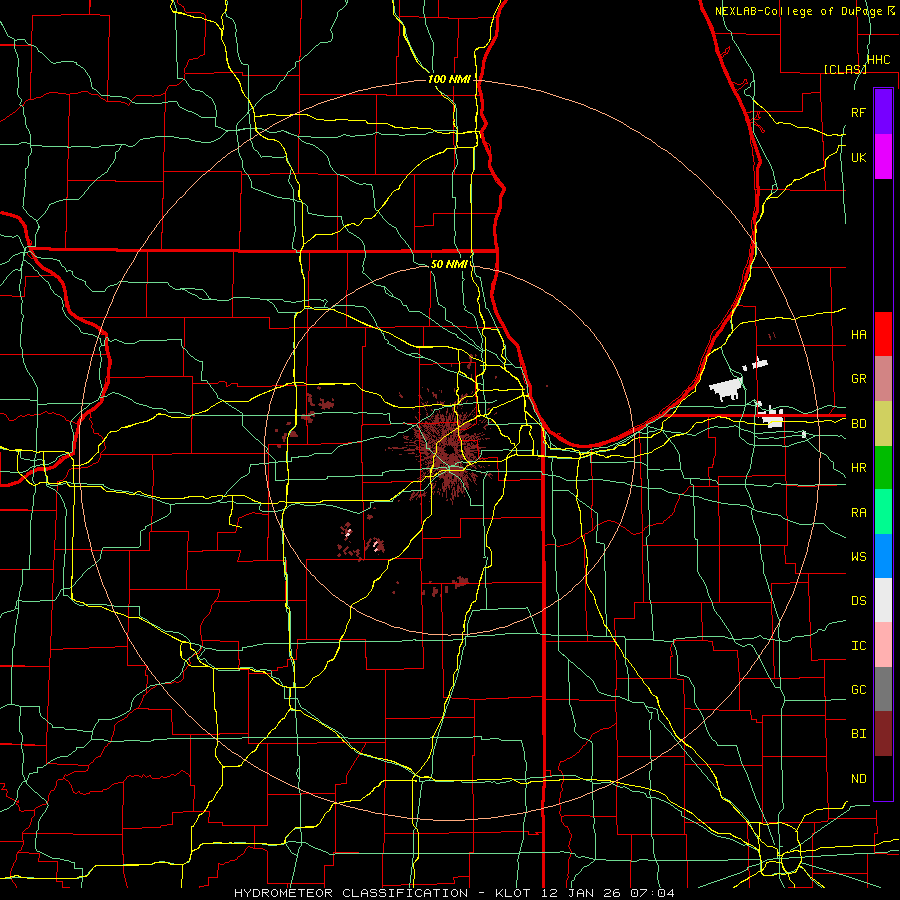Image resolution: width=900 pixels, height=900 pixels.
Task: Click the magenta UK legend color swatch
Action: pos(883,157)
